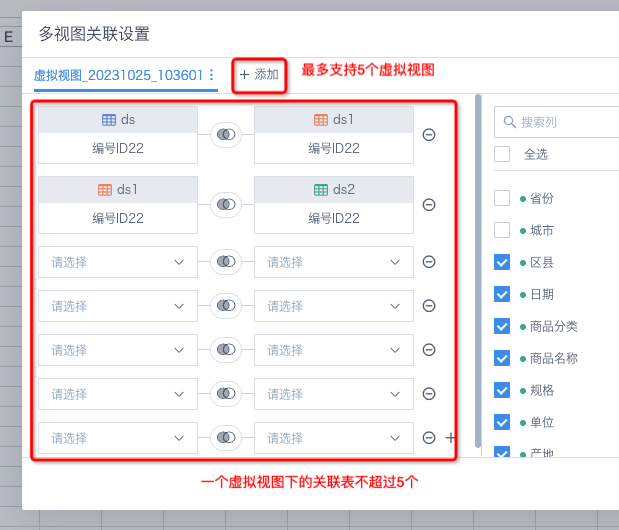
Task: Select the ds1 编号ID22 field box in first row
Action: coord(334,135)
